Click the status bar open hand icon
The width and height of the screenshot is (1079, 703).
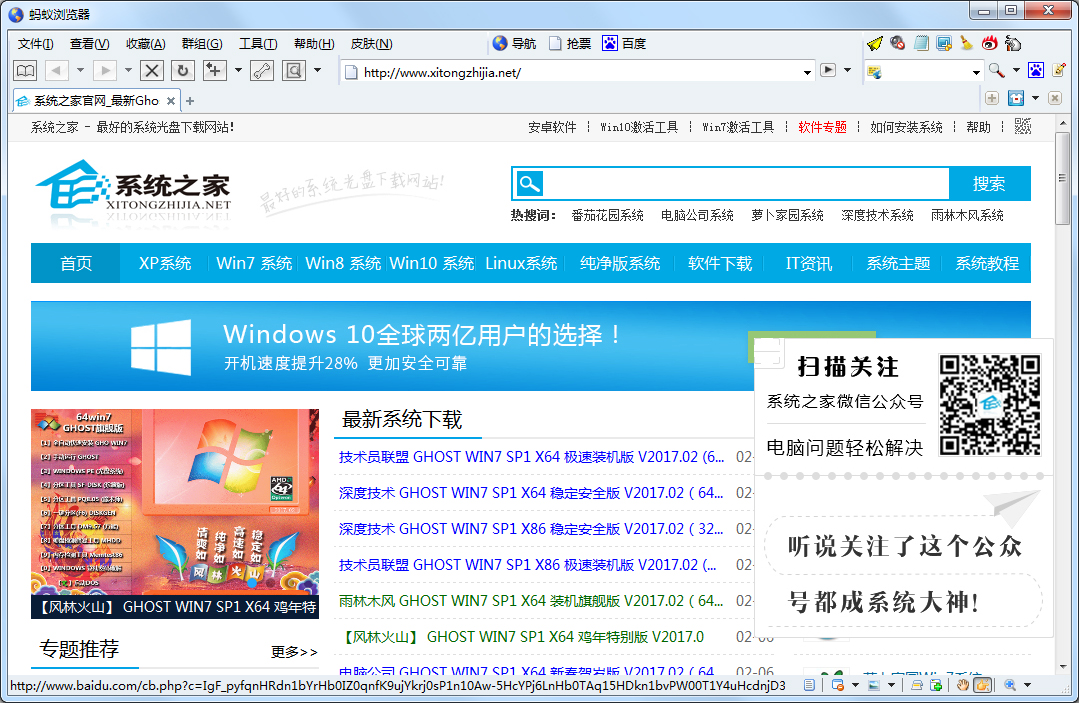point(963,685)
